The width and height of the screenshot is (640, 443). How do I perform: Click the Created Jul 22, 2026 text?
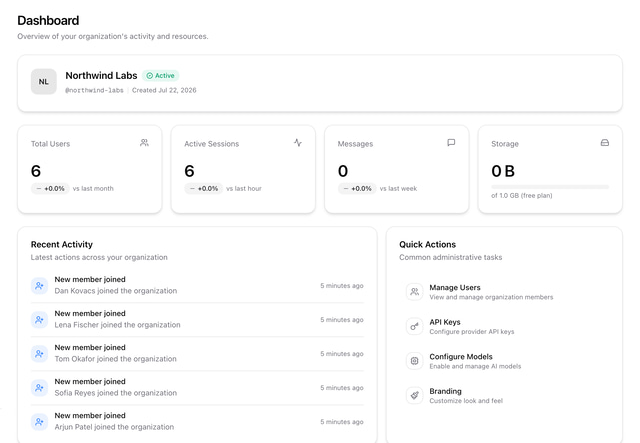coord(164,90)
